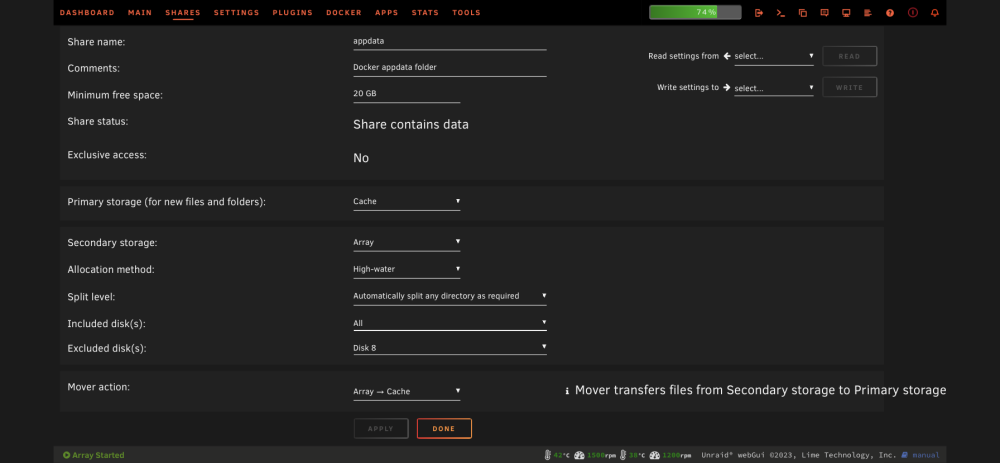Open the Apps tab
This screenshot has height=463, width=1000.
(x=387, y=13)
